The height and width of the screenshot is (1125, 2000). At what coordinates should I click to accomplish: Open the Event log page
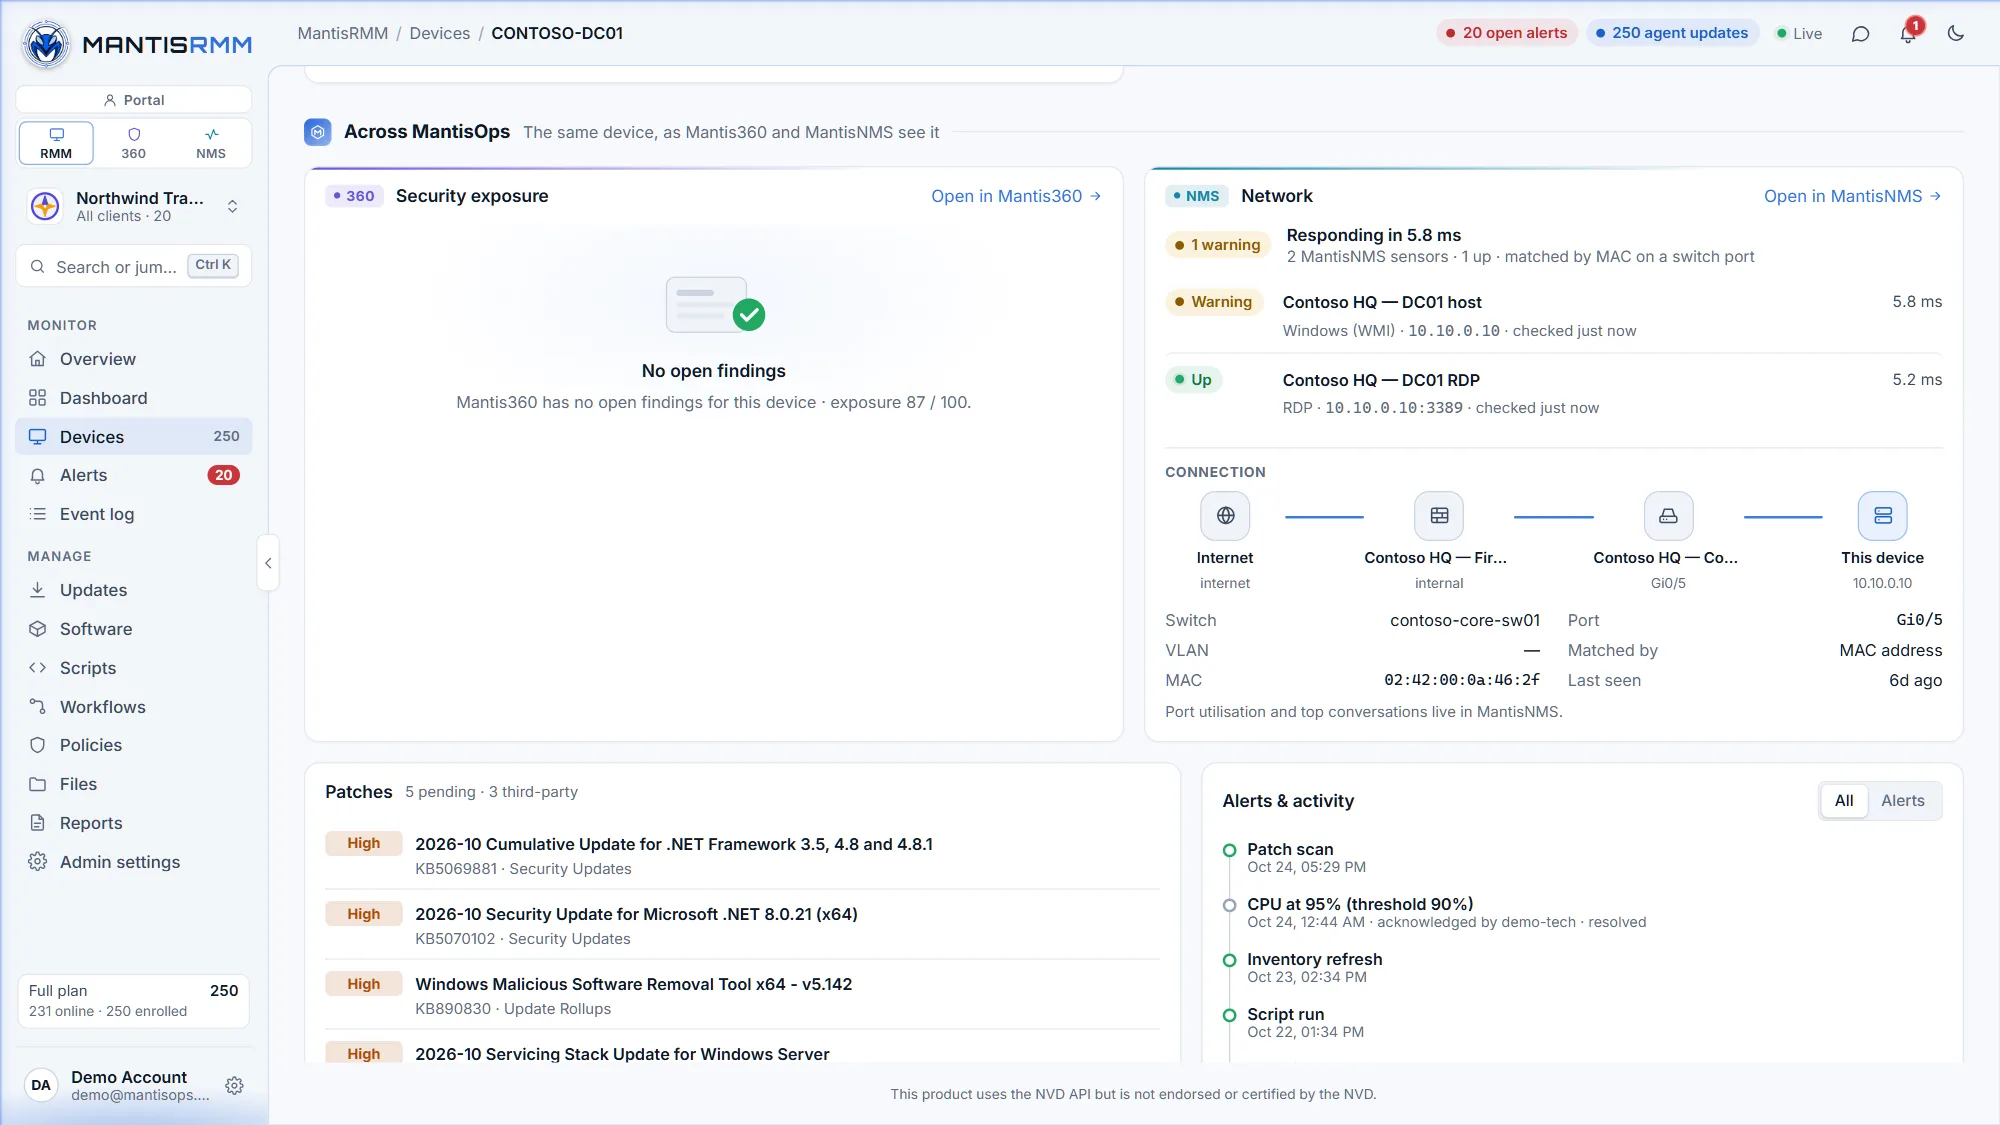click(134, 514)
